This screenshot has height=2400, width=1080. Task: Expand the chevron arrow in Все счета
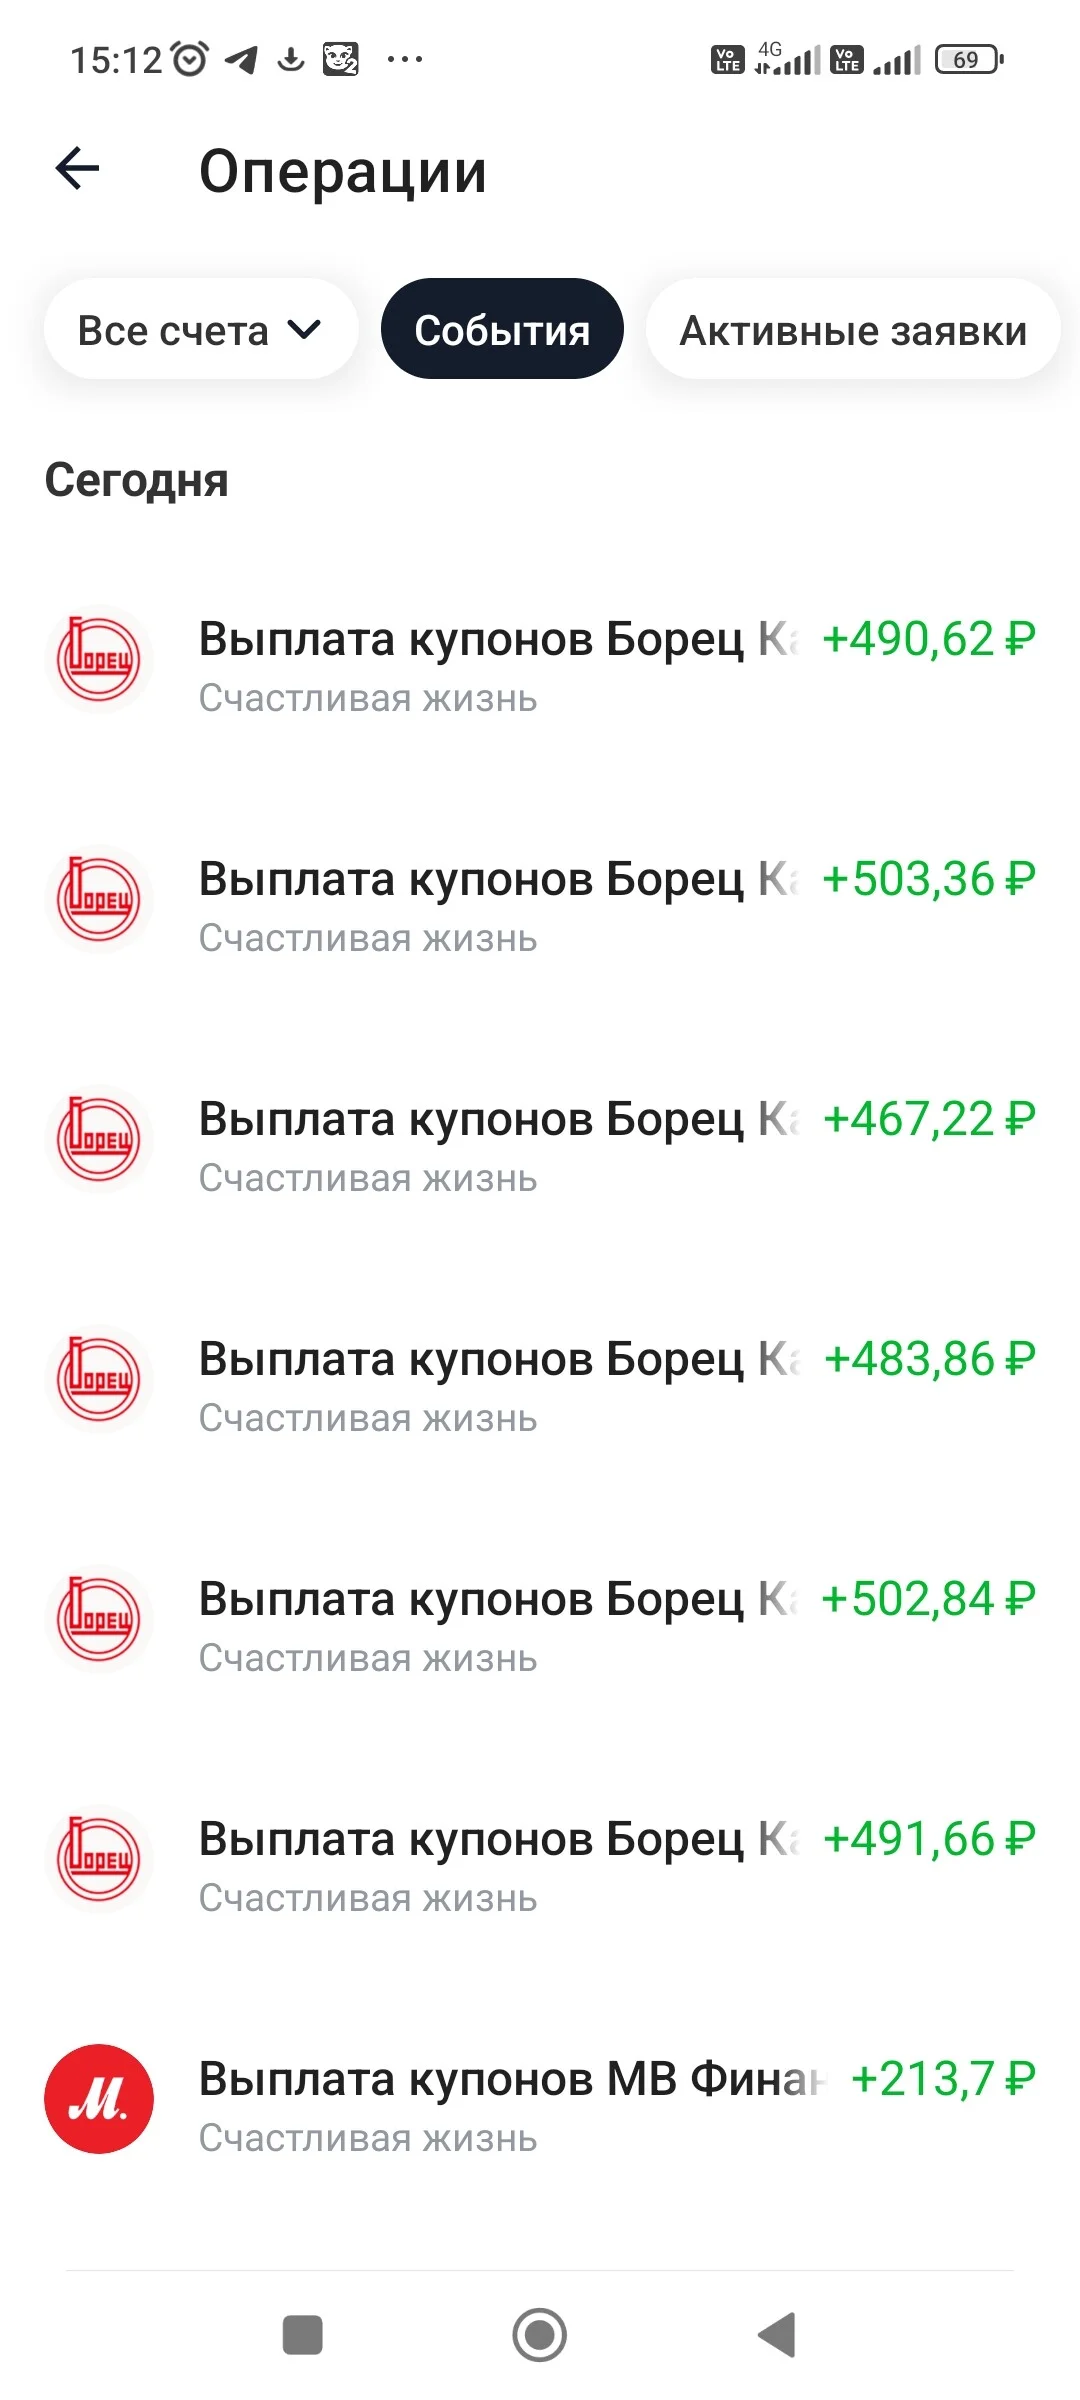pyautogui.click(x=304, y=329)
